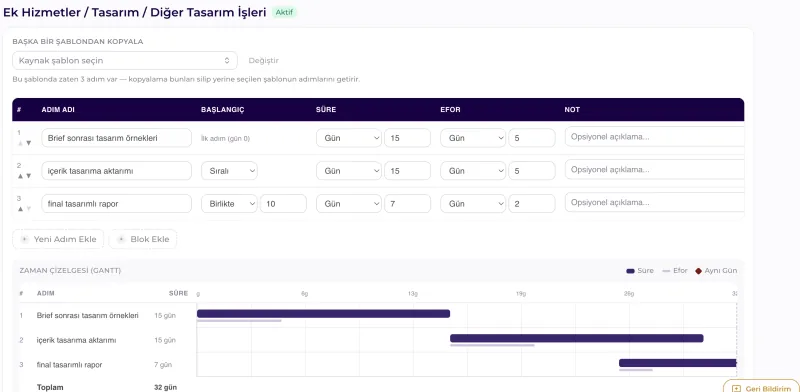The width and height of the screenshot is (800, 392).
Task: Edit step name final tasarımlı rapor
Action: click(x=116, y=204)
